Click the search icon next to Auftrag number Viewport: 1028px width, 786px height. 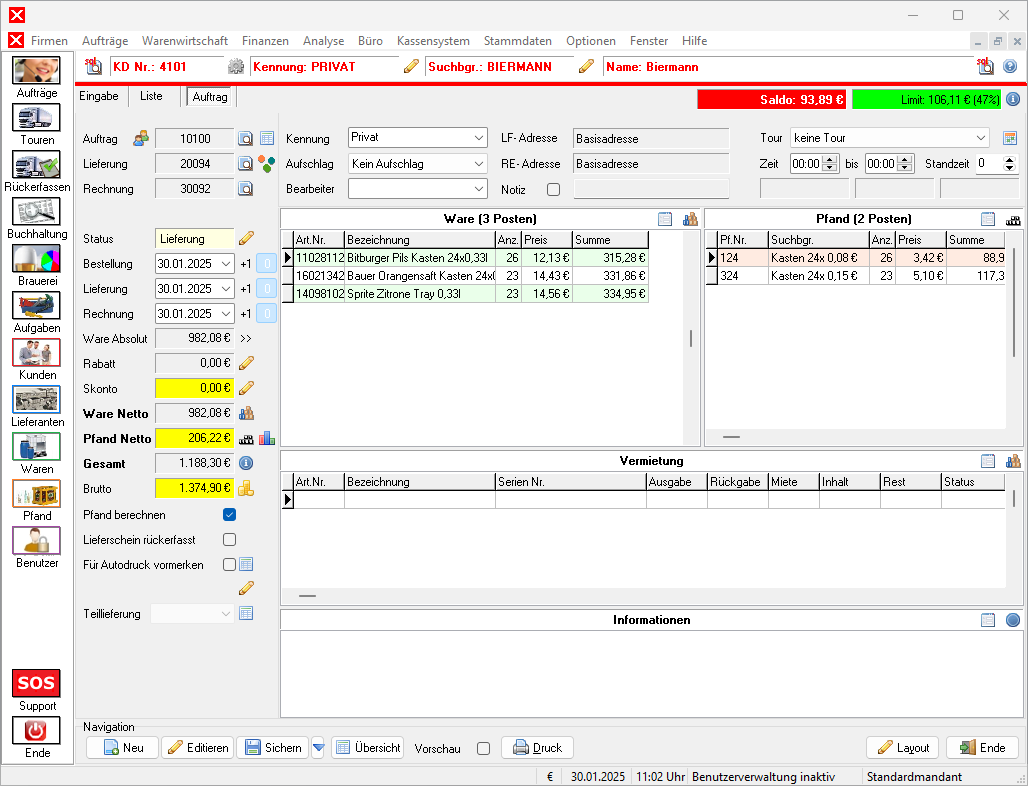pyautogui.click(x=246, y=138)
